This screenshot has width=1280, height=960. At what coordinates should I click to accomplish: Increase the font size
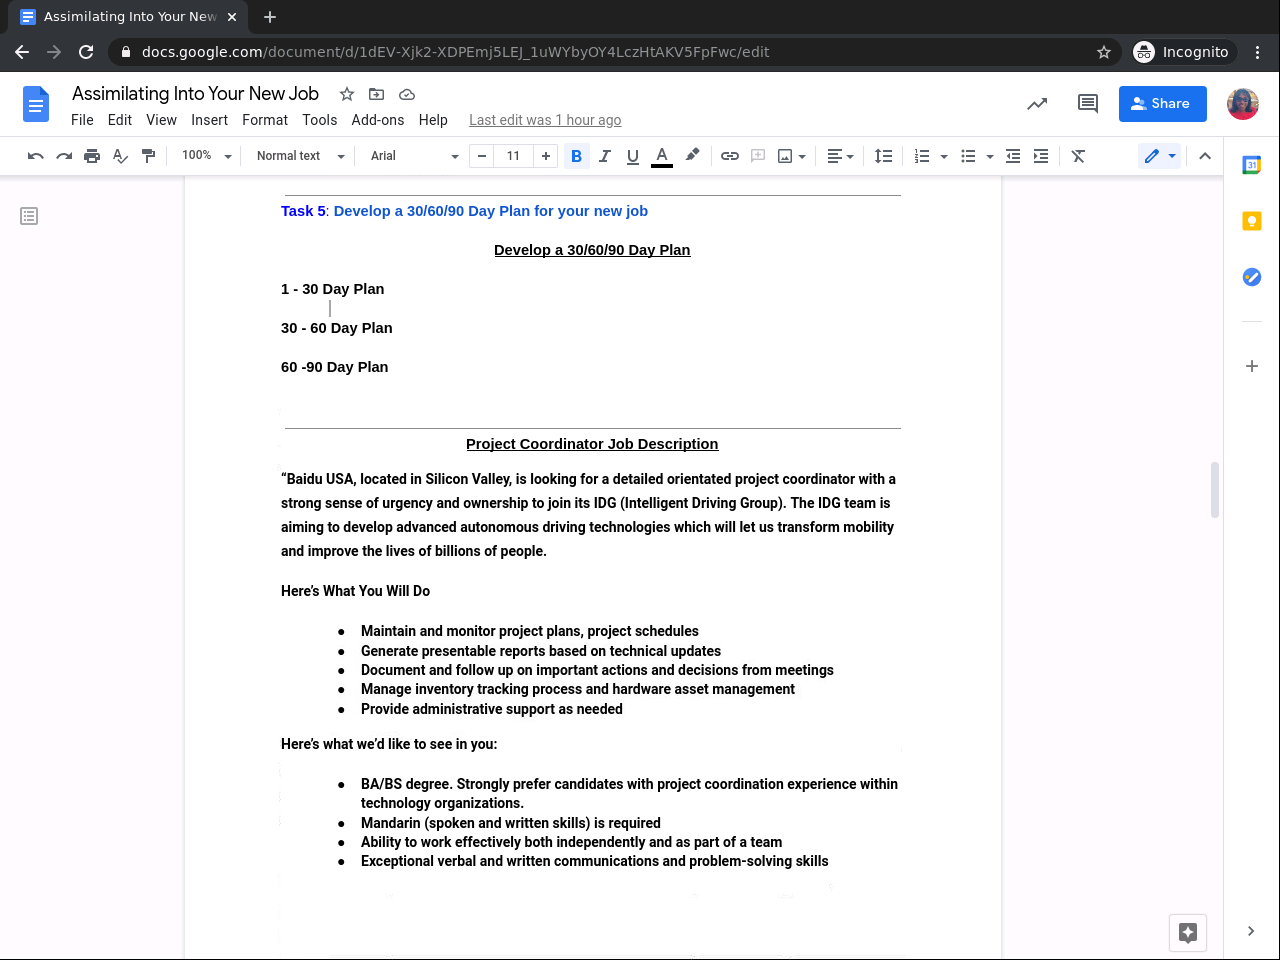pyautogui.click(x=545, y=156)
